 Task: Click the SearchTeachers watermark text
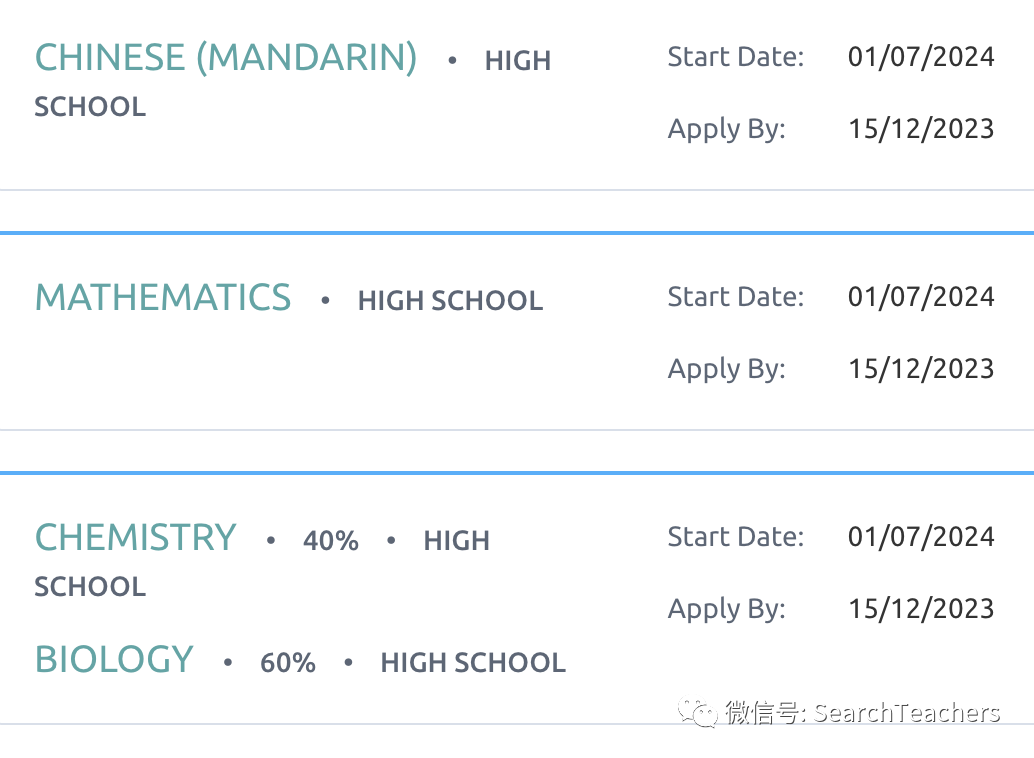[907, 713]
